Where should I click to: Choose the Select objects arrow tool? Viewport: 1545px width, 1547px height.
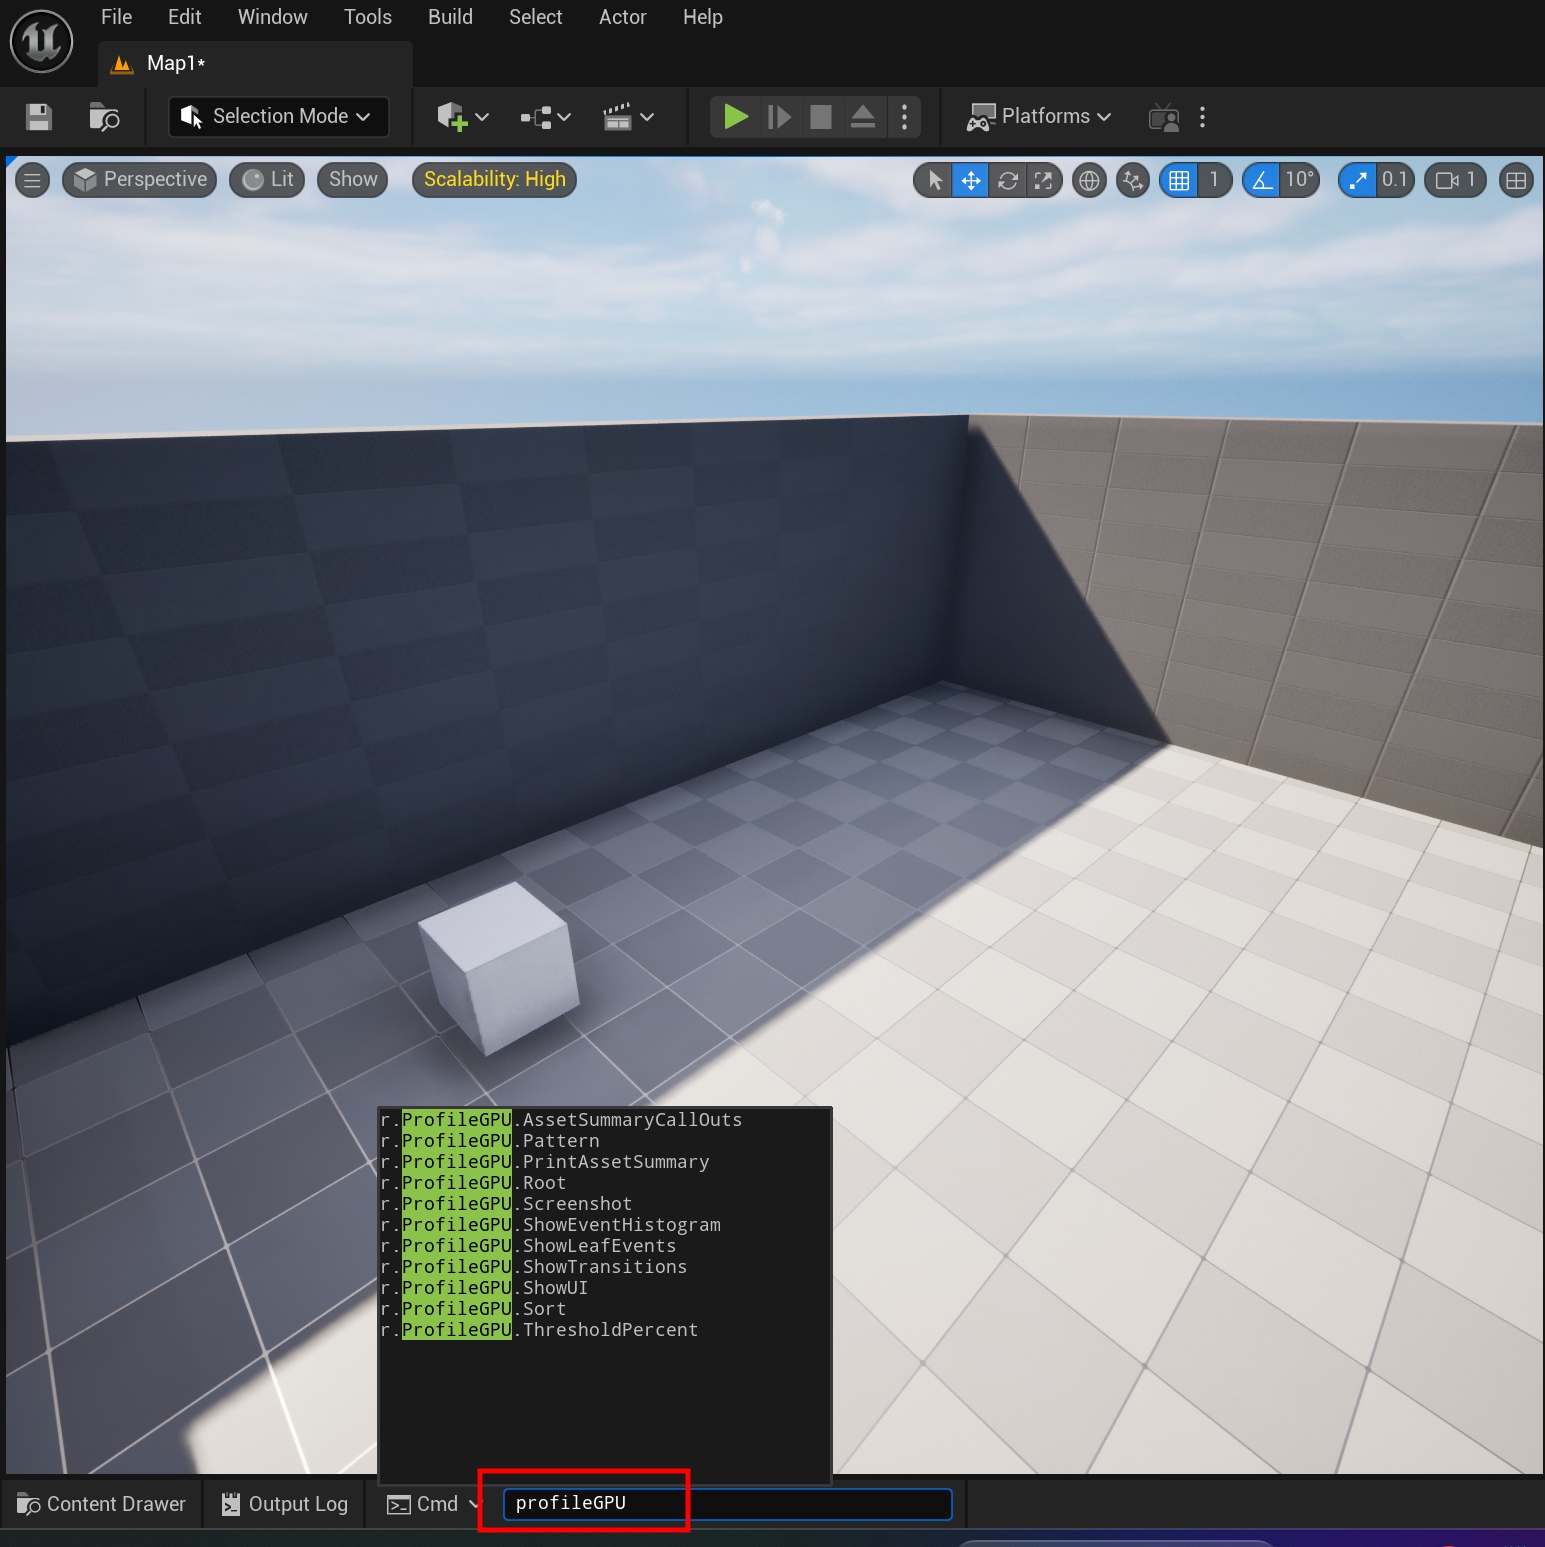[x=934, y=180]
